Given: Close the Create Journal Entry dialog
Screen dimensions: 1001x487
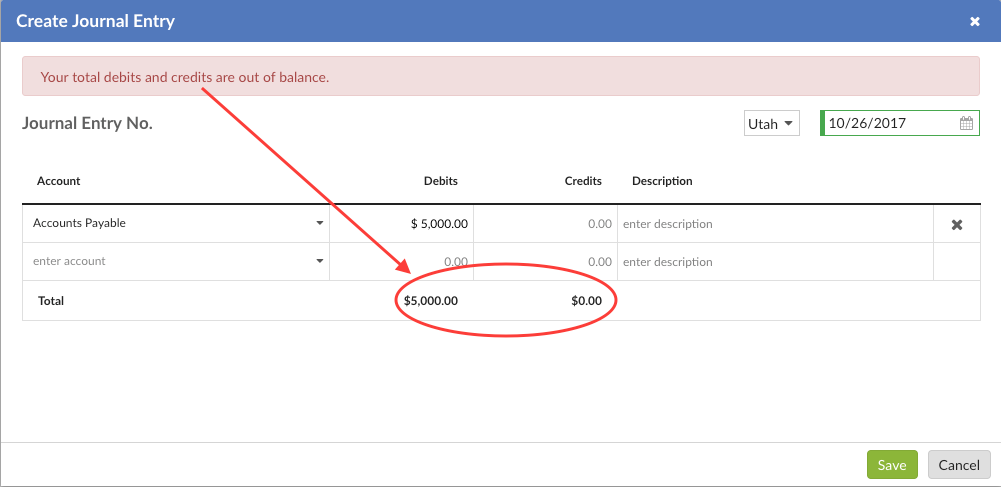Looking at the screenshot, I should tap(975, 21).
